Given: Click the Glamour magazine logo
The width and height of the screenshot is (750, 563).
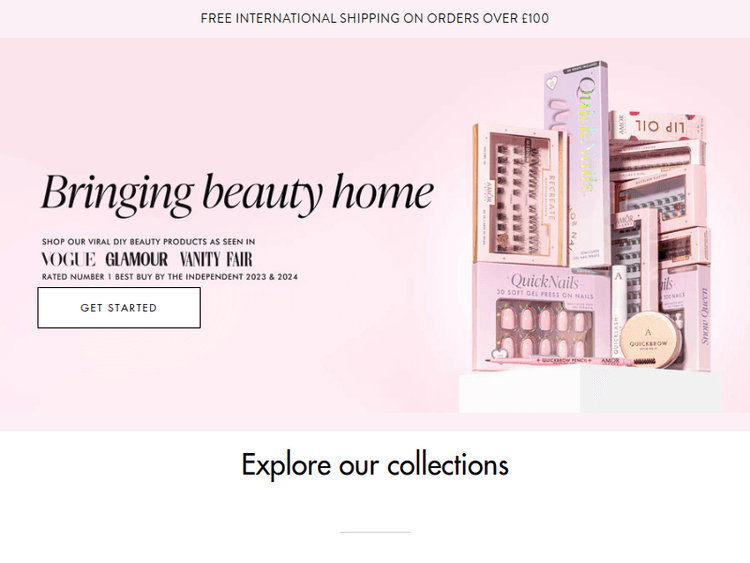Looking at the screenshot, I should 137,259.
